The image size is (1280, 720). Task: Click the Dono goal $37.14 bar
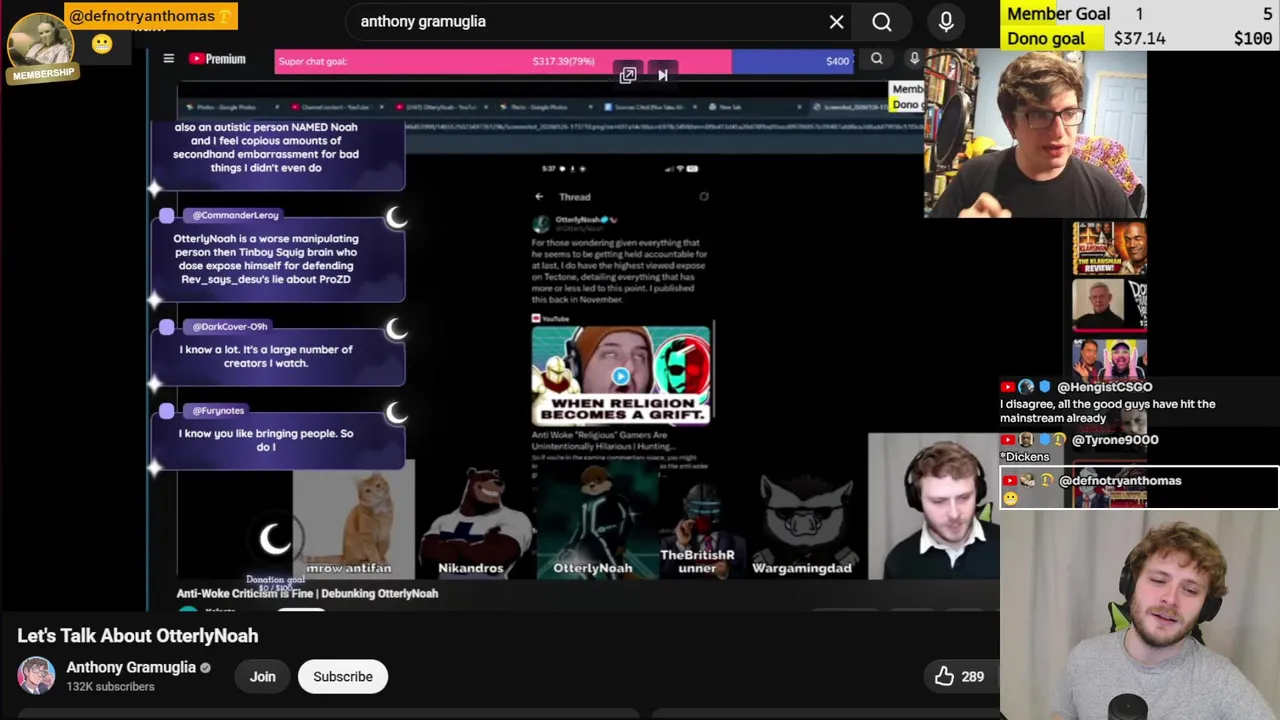[x=1140, y=38]
